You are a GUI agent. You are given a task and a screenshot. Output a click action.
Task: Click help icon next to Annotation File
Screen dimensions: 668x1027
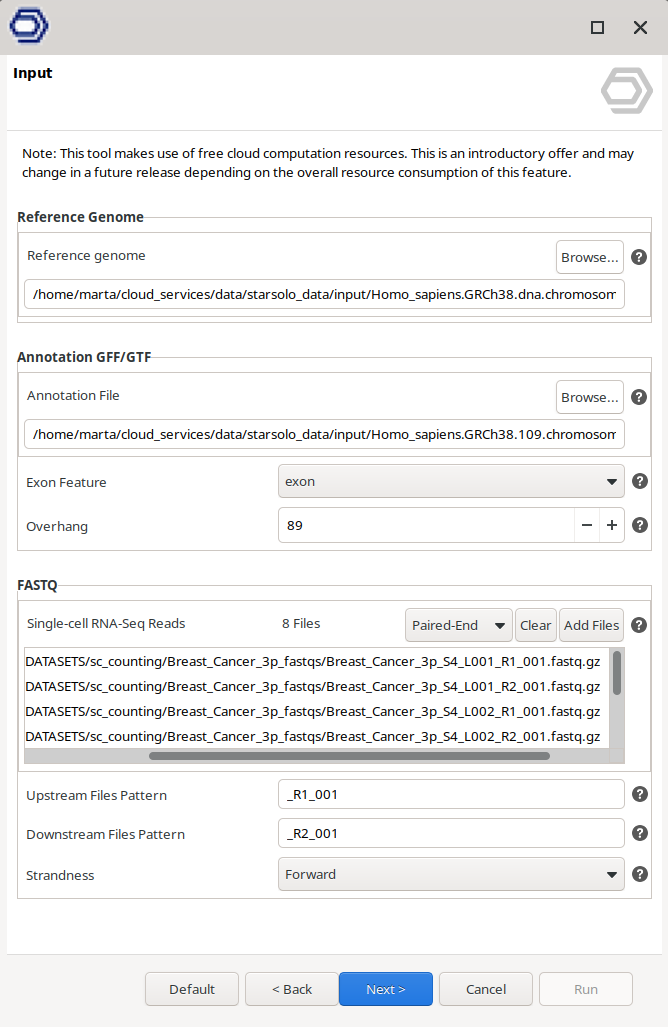[639, 397]
